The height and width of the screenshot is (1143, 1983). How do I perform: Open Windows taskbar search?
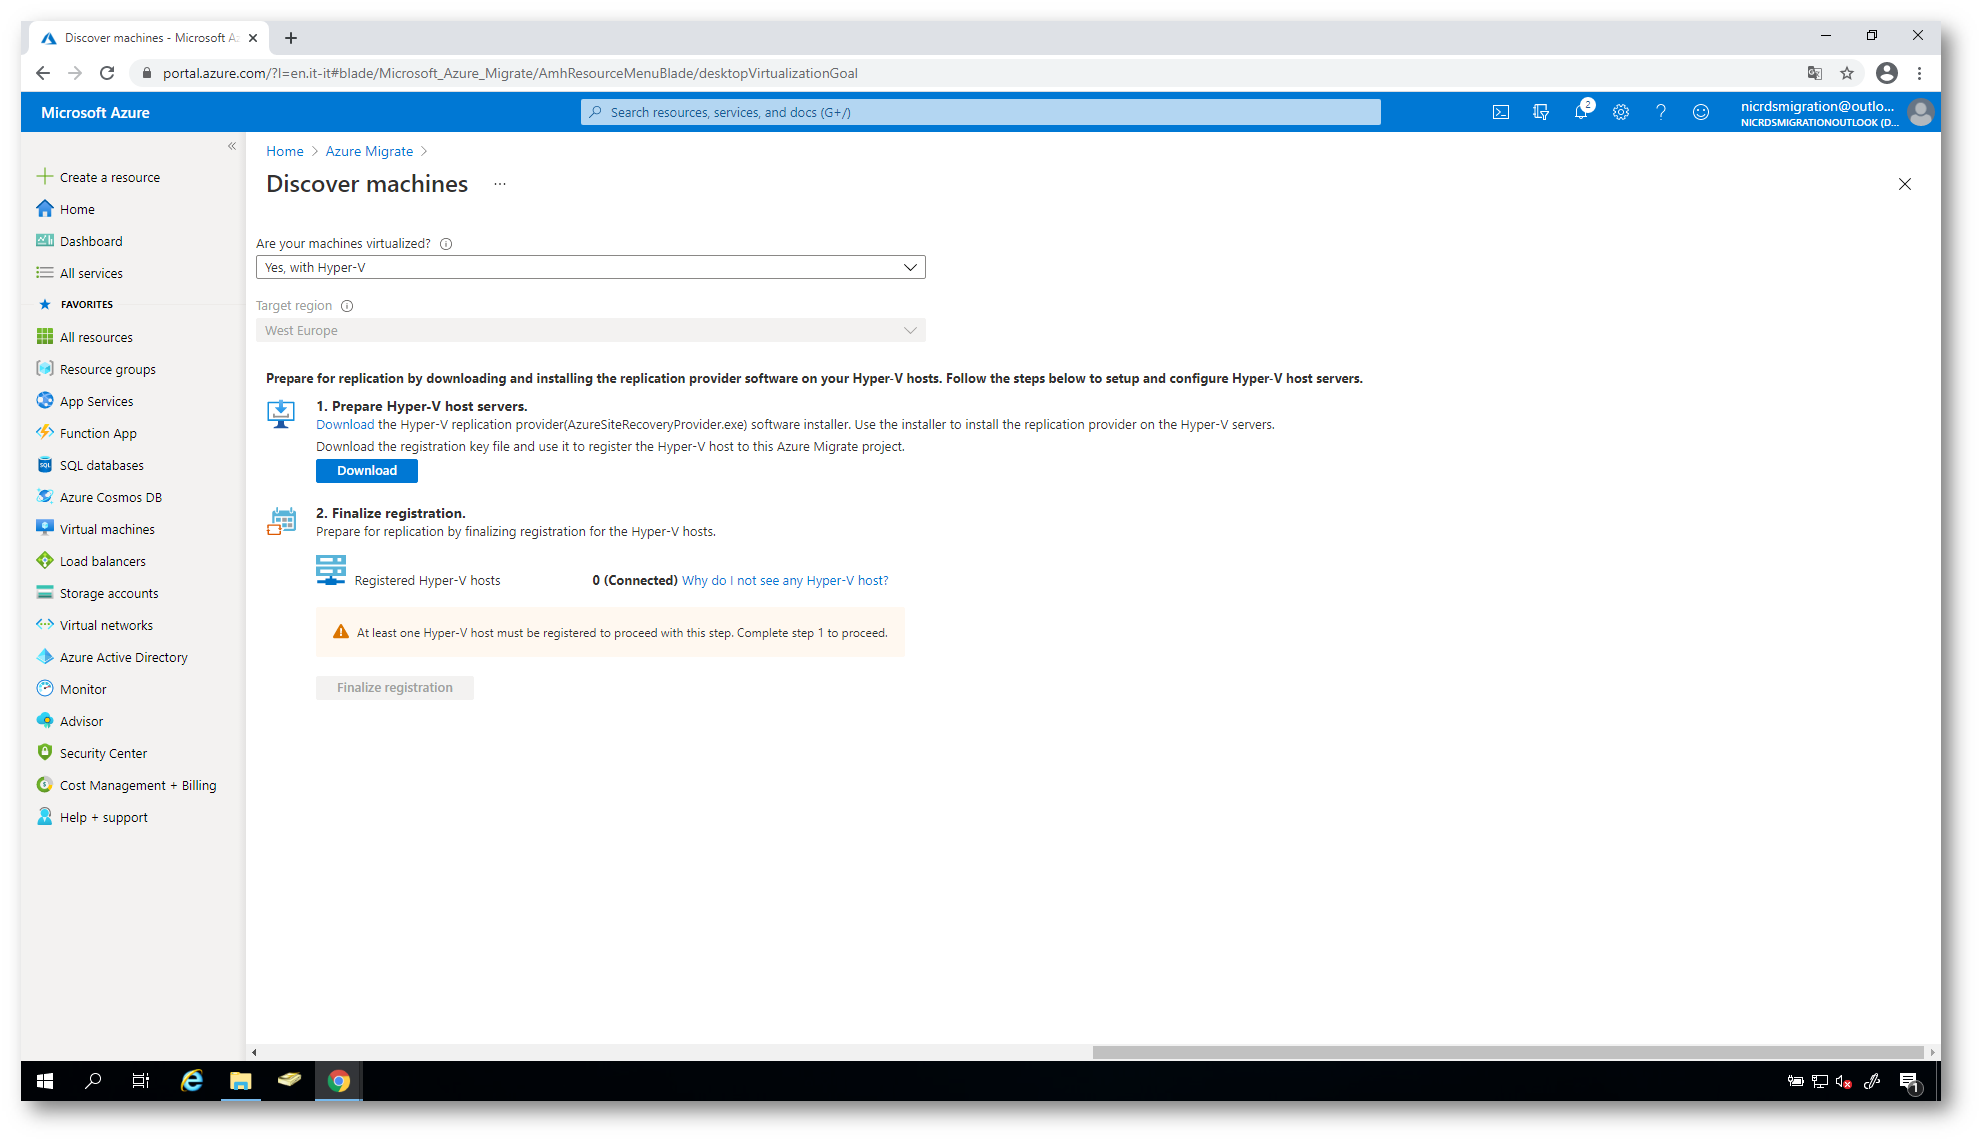coord(93,1081)
